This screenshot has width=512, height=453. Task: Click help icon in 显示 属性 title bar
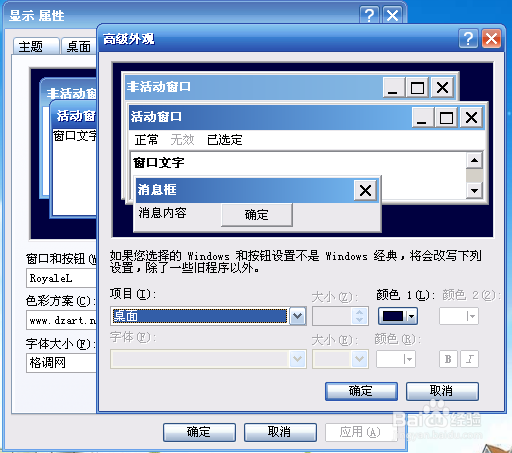tap(369, 15)
